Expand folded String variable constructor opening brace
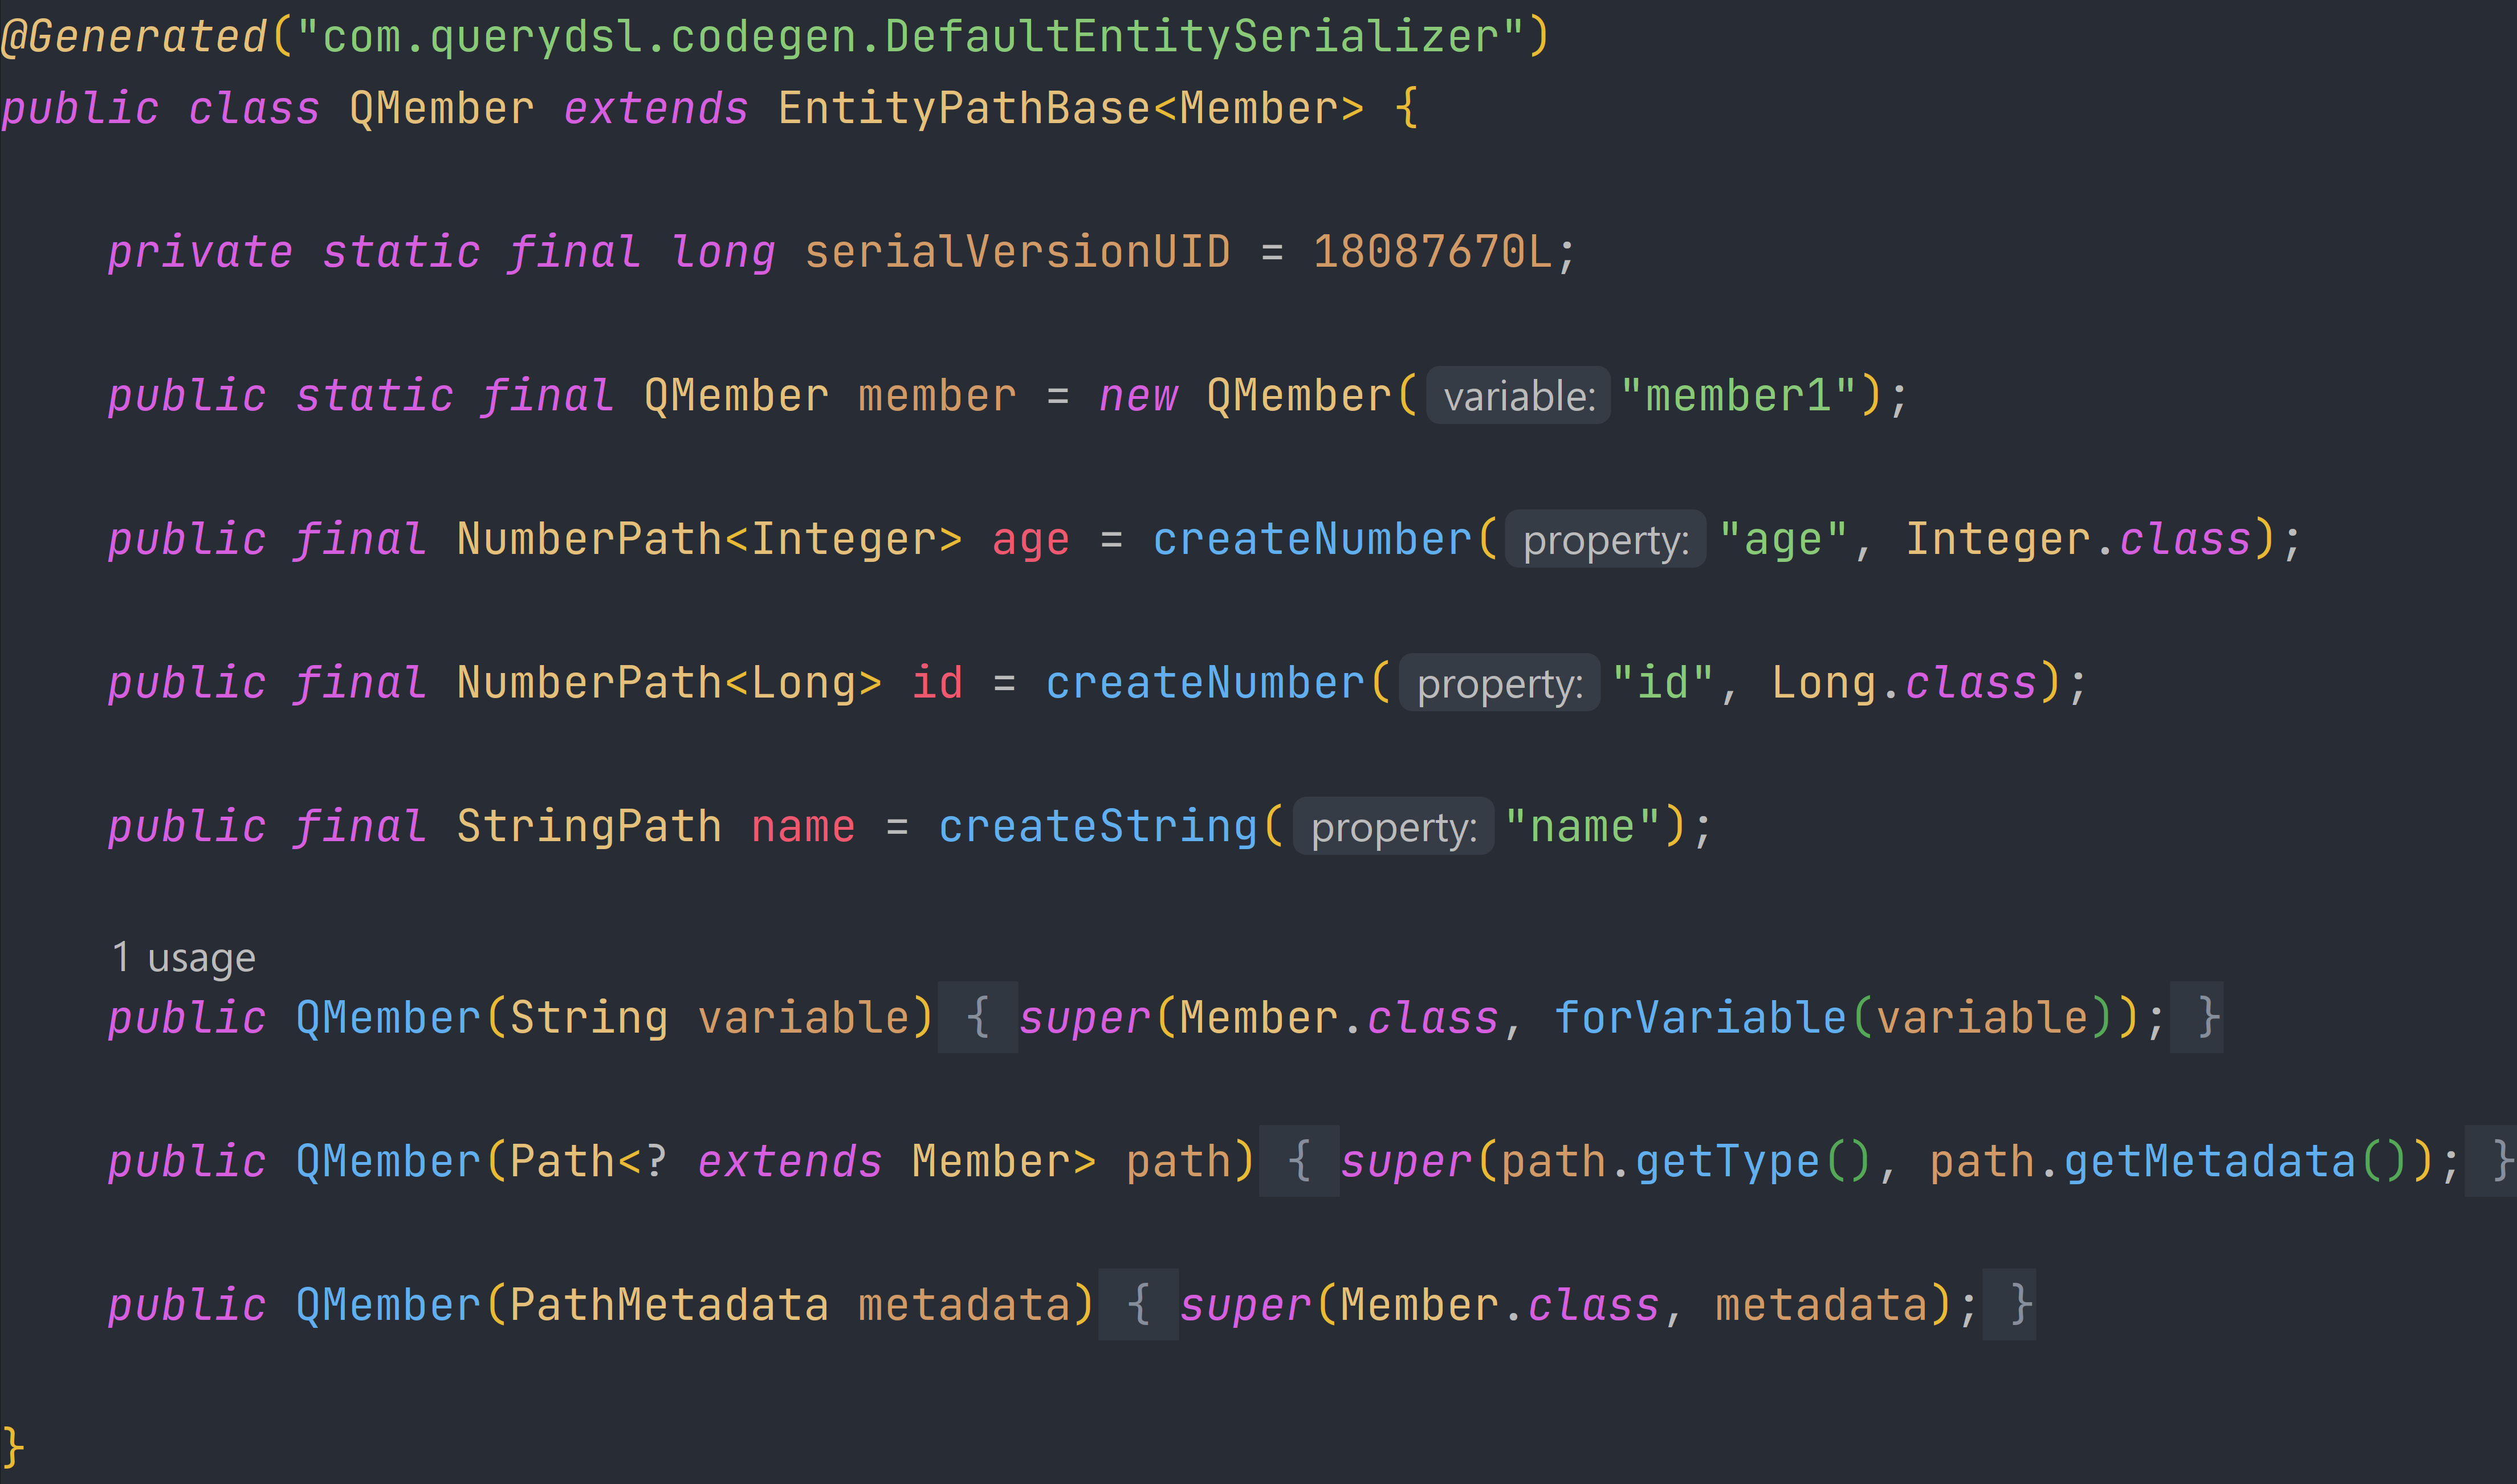This screenshot has width=2517, height=1484. coord(978,1018)
